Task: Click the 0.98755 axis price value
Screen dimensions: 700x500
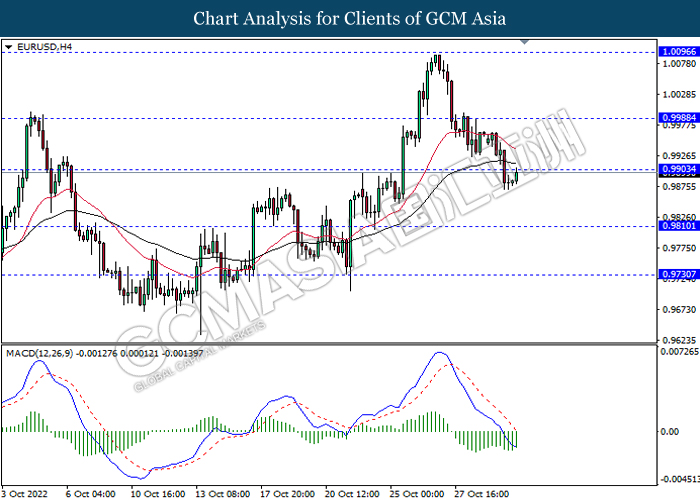Action: tap(679, 187)
